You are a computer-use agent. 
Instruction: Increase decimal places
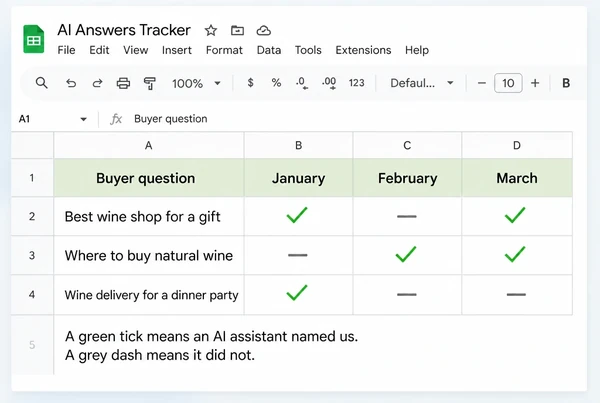(329, 83)
